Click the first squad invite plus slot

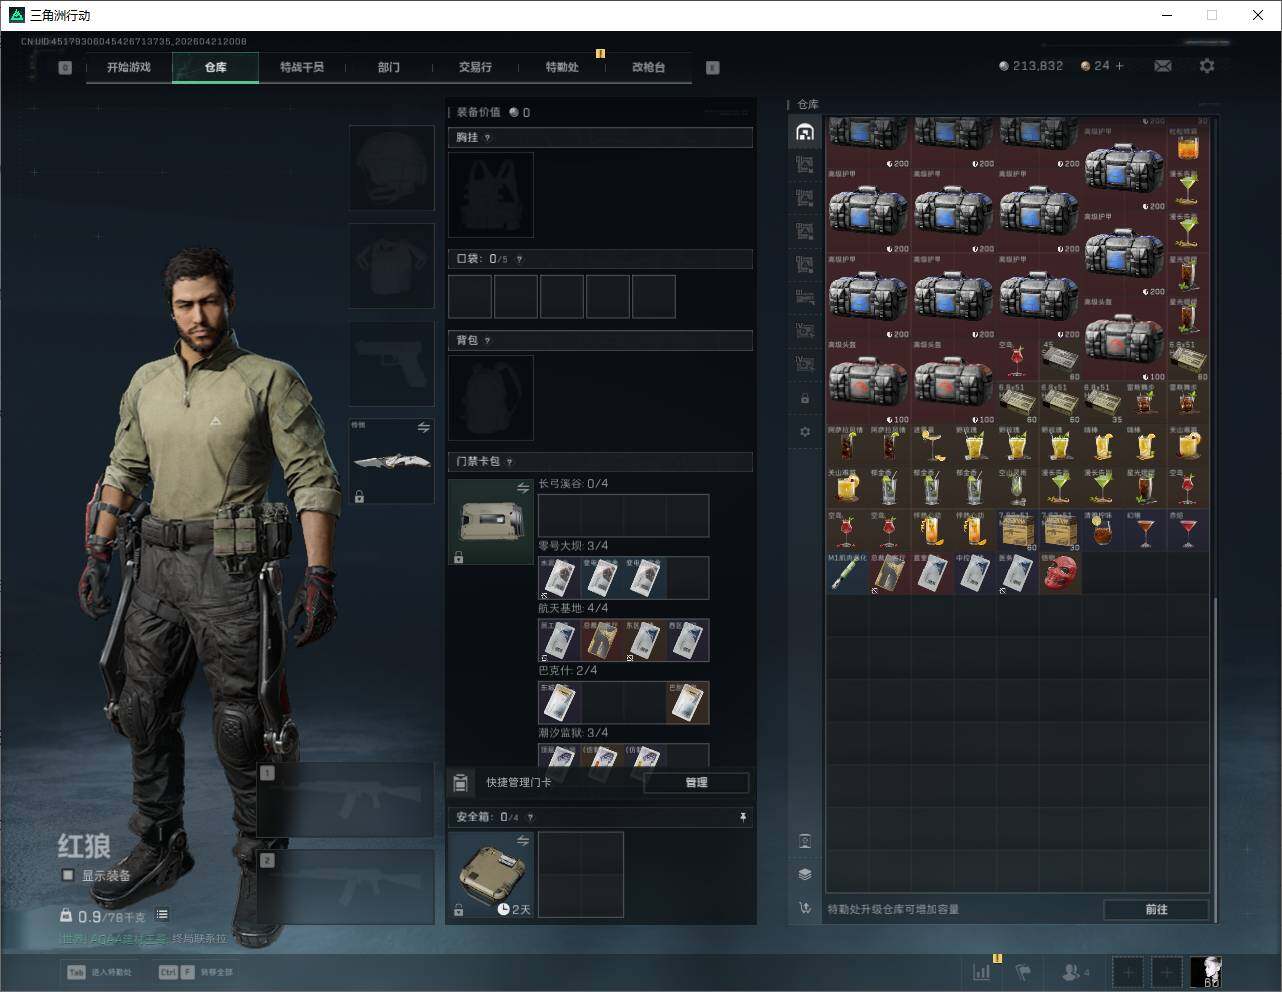pos(1128,971)
